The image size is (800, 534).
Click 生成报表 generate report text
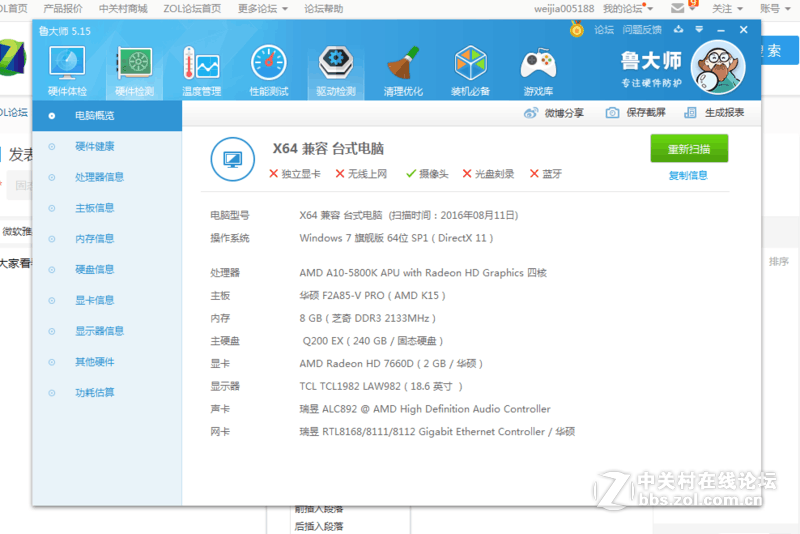point(724,113)
